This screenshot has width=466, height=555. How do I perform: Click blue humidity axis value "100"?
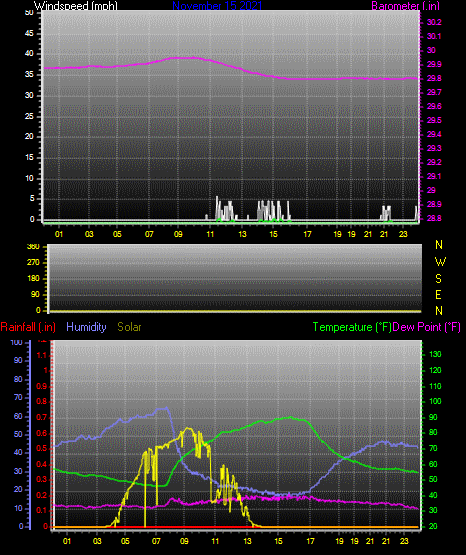pyautogui.click(x=17, y=342)
